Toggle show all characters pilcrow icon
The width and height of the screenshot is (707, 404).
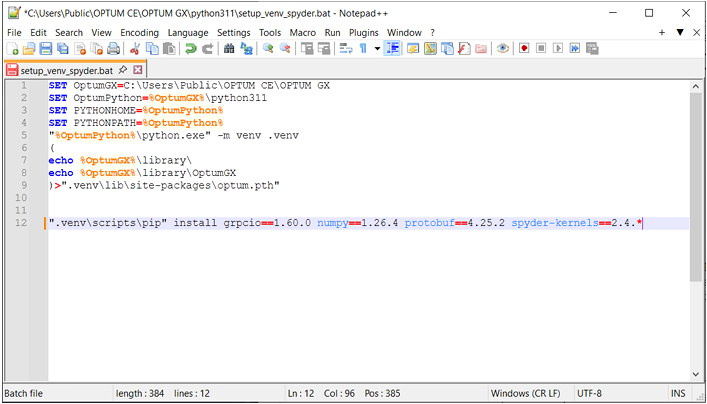coord(363,48)
